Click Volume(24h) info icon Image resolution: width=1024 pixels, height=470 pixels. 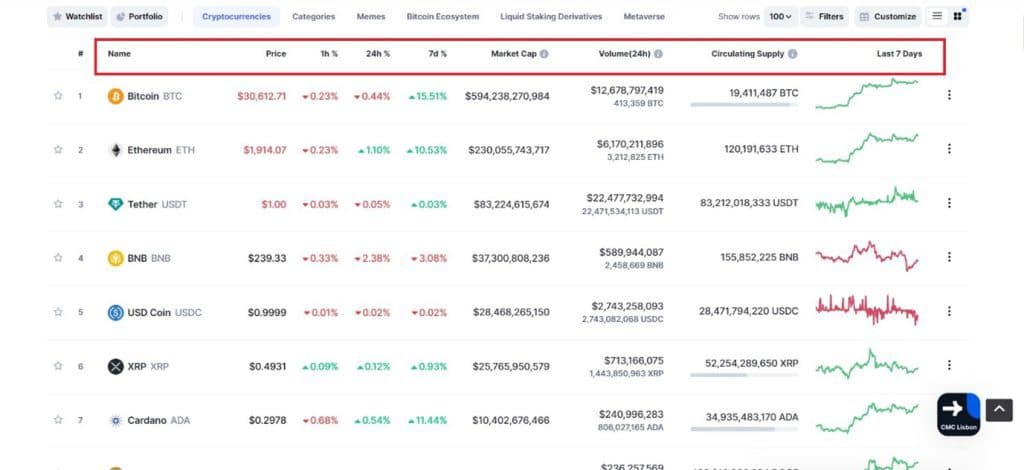(658, 54)
